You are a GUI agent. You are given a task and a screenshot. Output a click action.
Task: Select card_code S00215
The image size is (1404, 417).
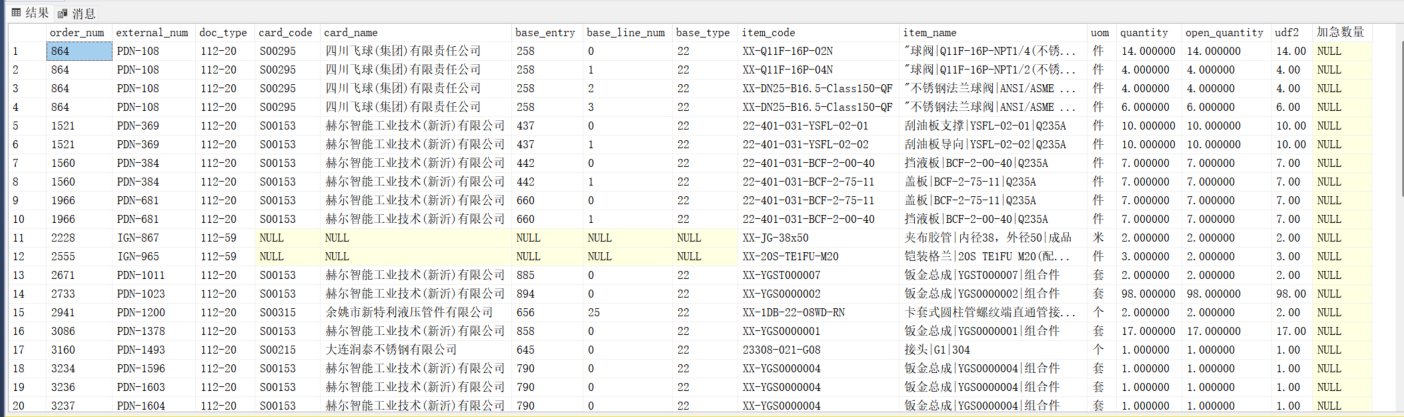tap(276, 349)
